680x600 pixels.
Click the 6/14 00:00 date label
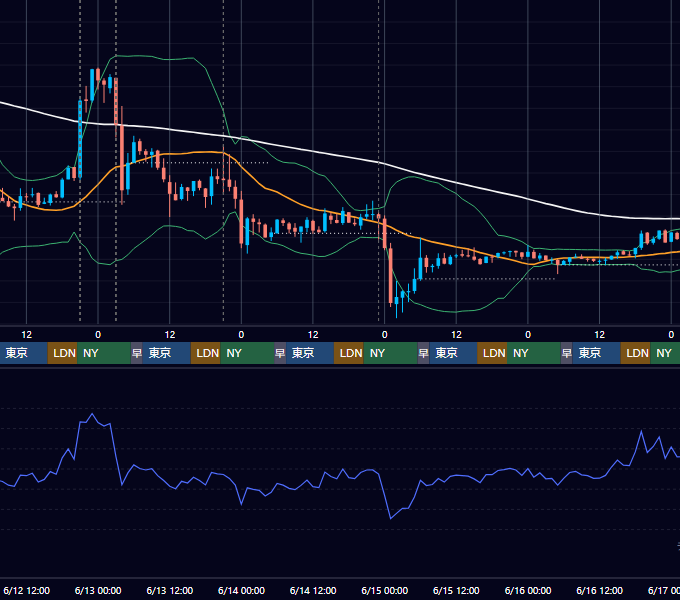click(x=241, y=590)
